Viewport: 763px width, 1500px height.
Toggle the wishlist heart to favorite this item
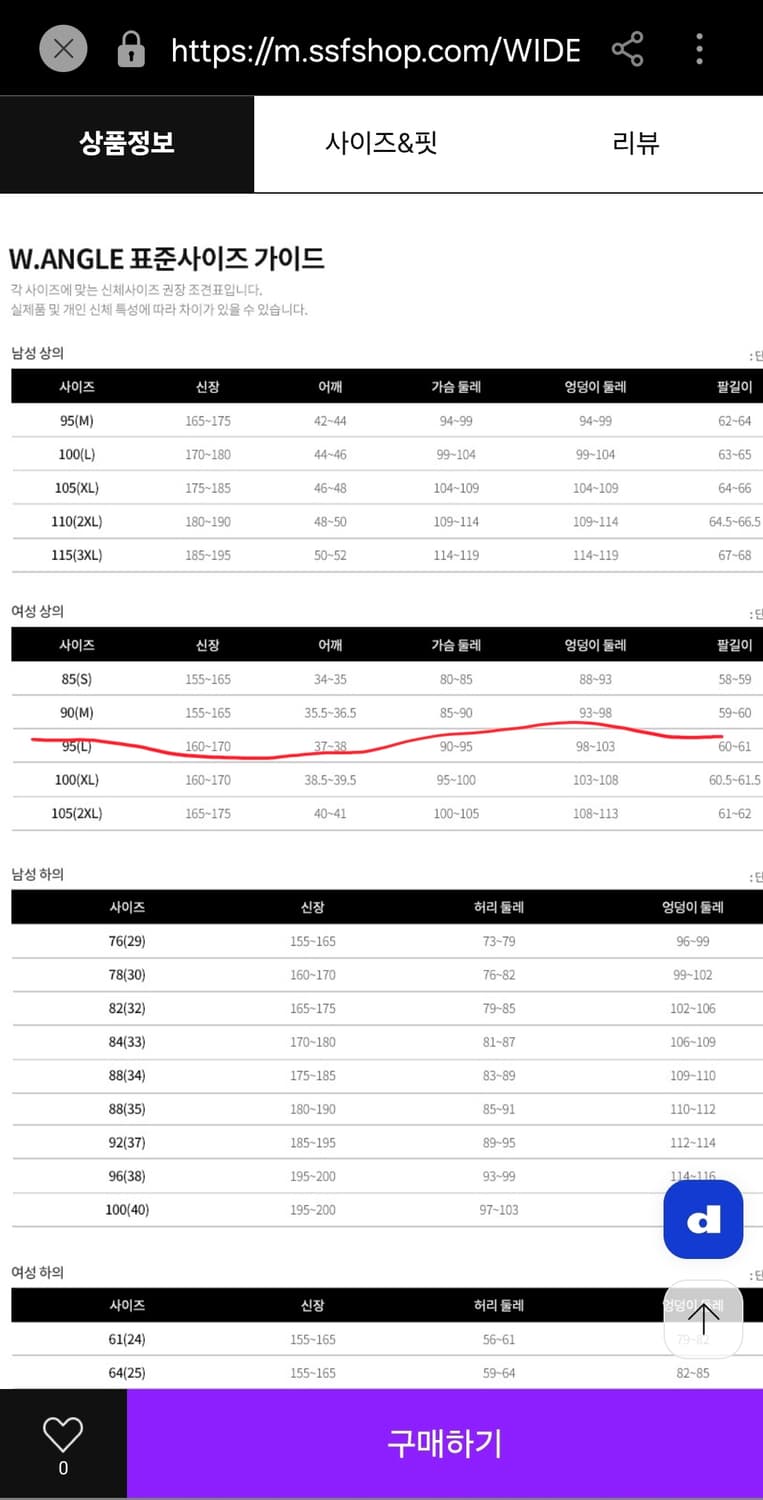click(x=63, y=1435)
